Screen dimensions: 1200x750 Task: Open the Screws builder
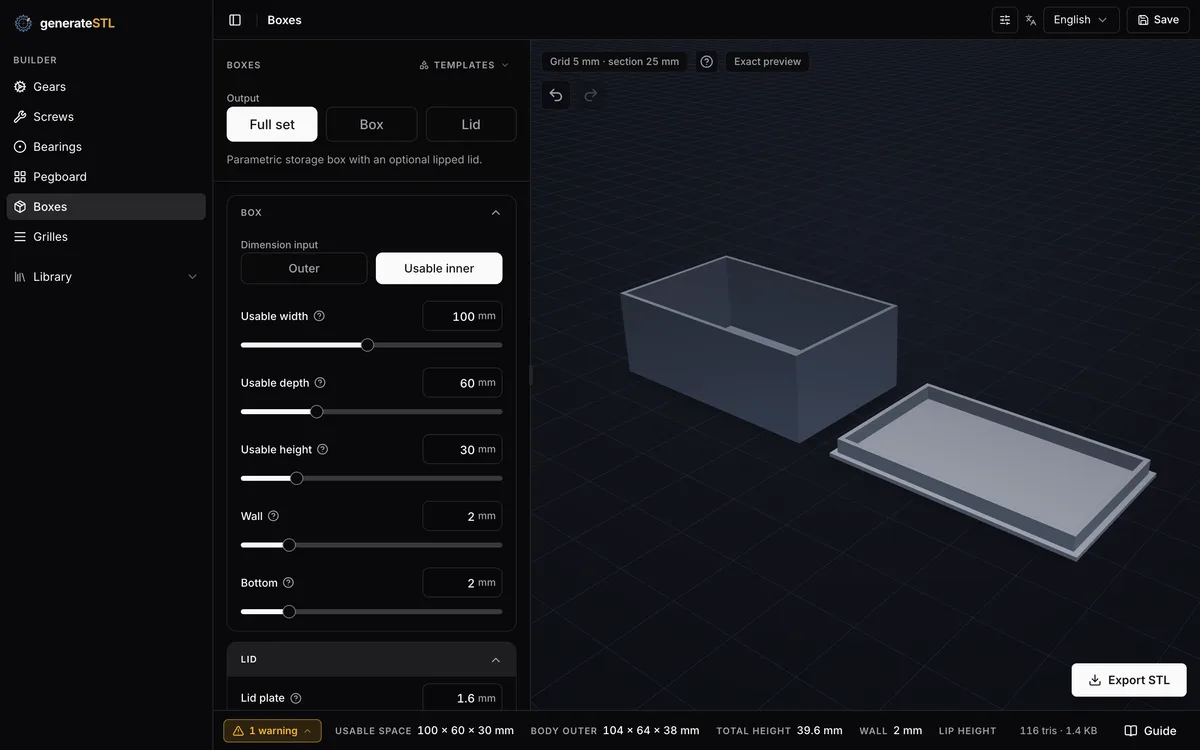(106, 117)
